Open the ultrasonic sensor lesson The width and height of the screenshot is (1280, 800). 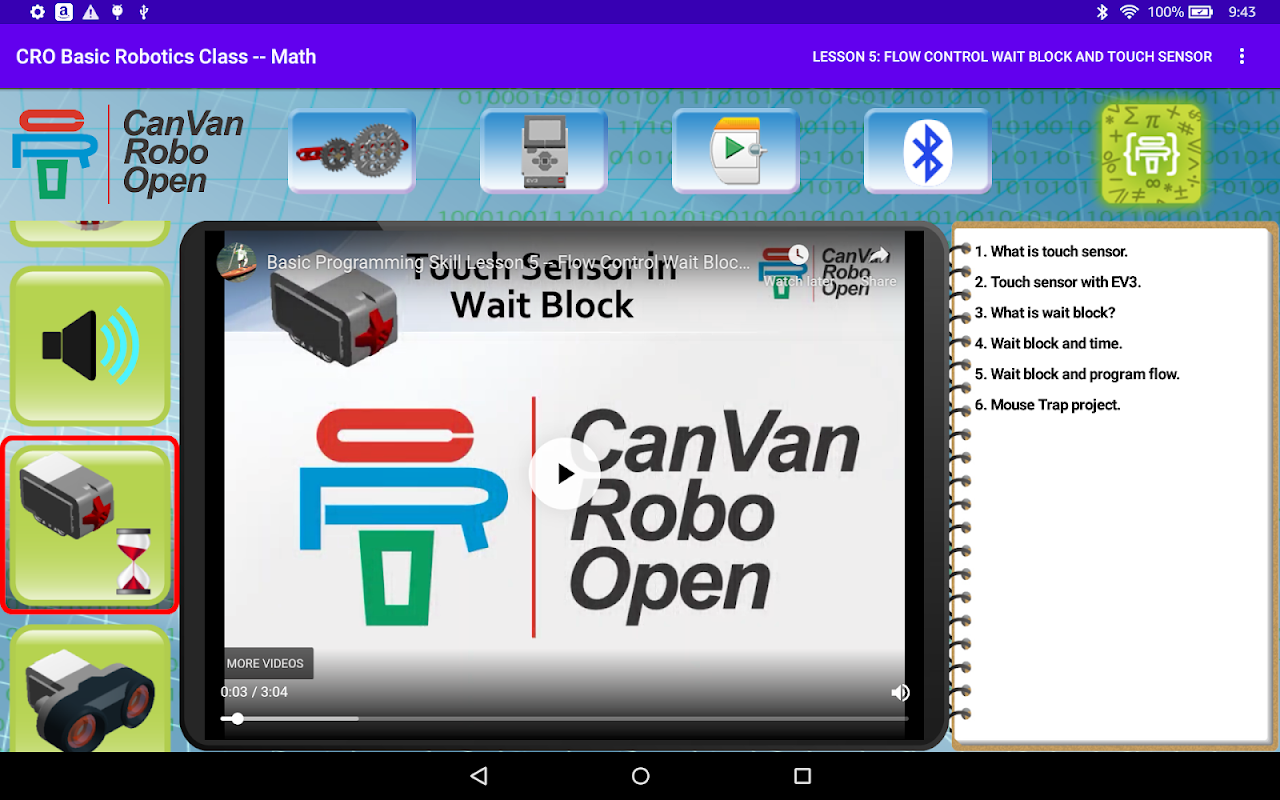[90, 690]
